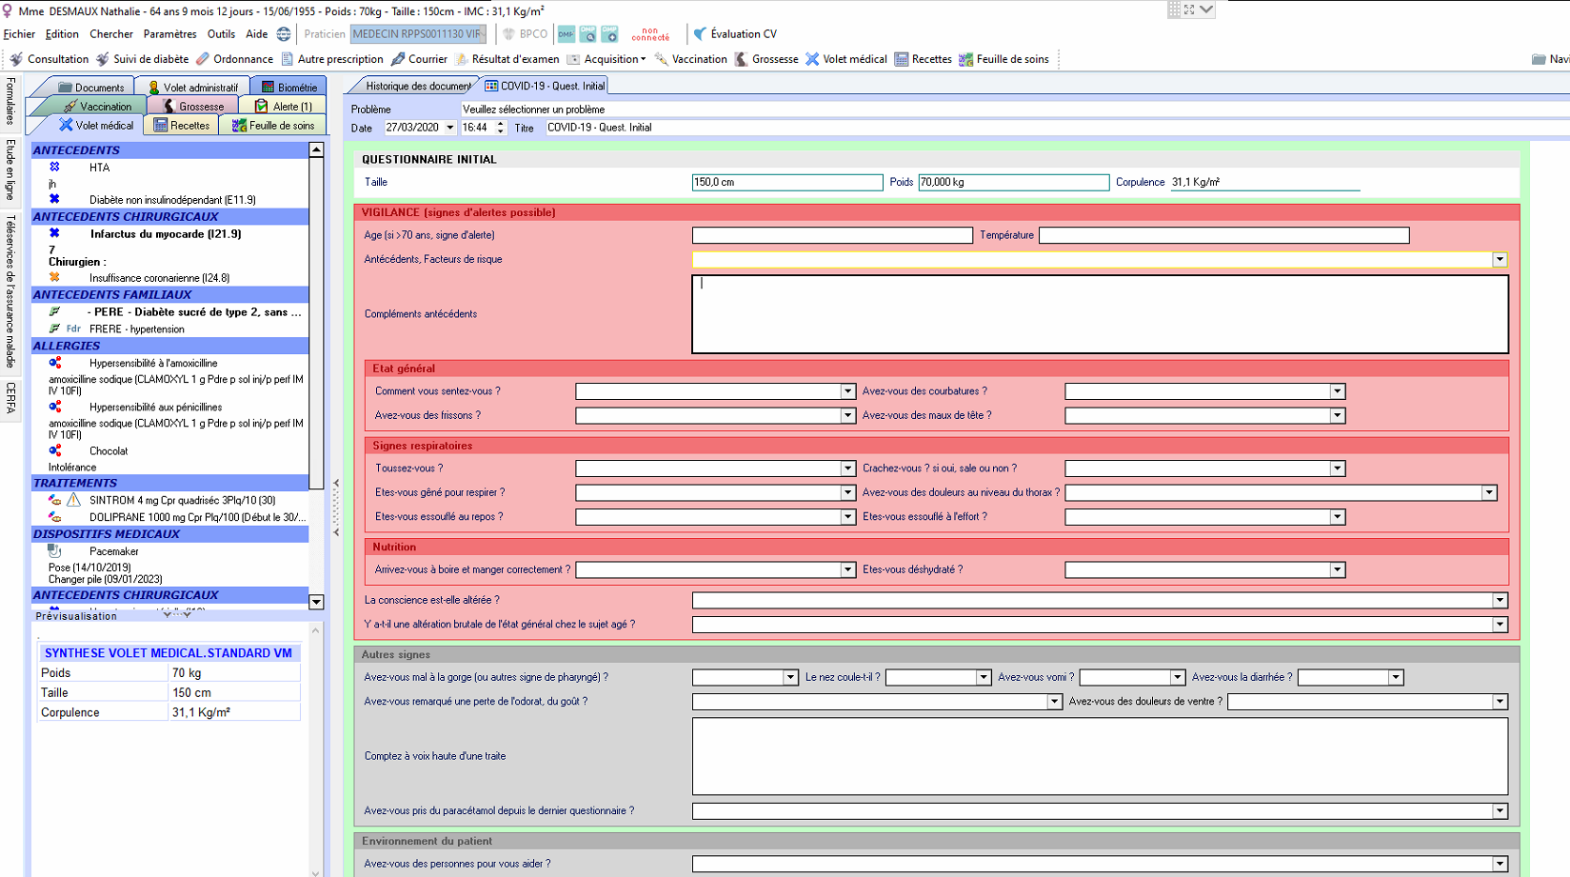1570x877 pixels.
Task: Open the CERFA side tab
Action: click(x=10, y=398)
